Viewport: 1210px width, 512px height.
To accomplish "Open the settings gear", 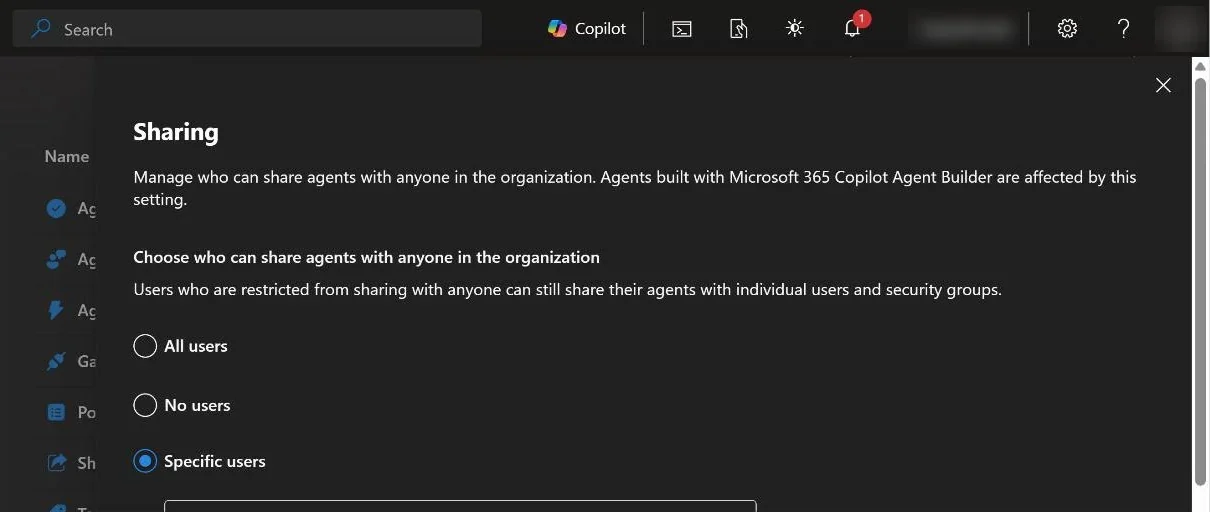I will click(x=1067, y=28).
